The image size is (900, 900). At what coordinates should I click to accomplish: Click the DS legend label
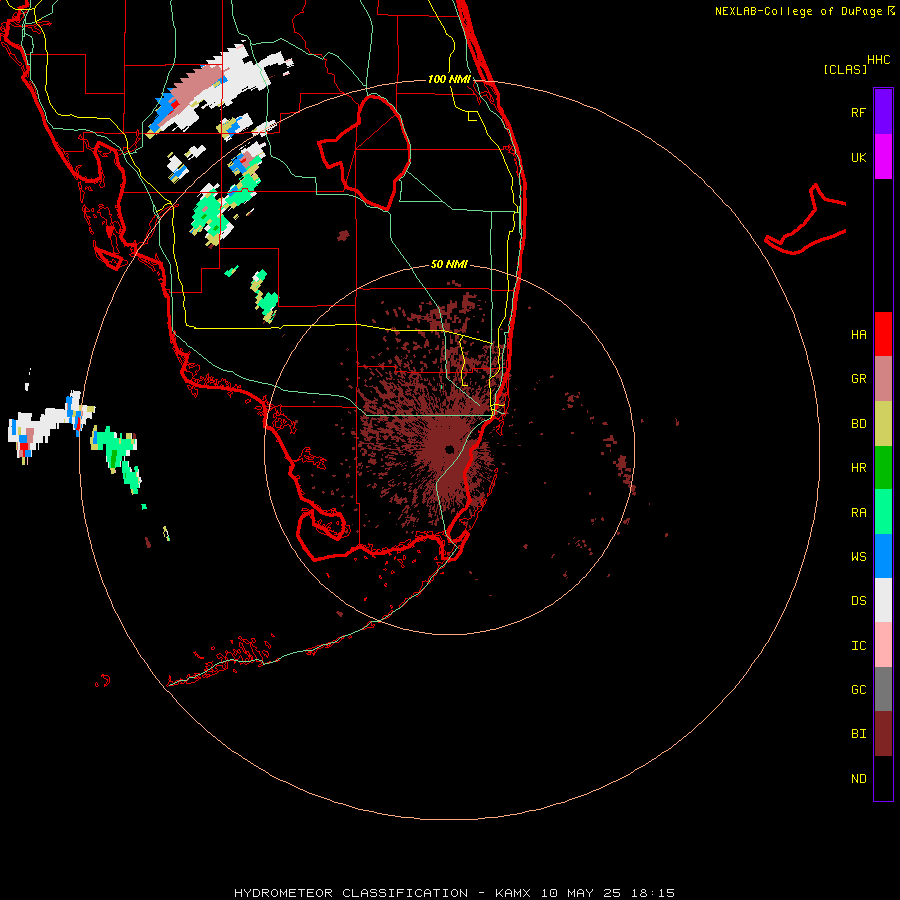click(x=858, y=601)
